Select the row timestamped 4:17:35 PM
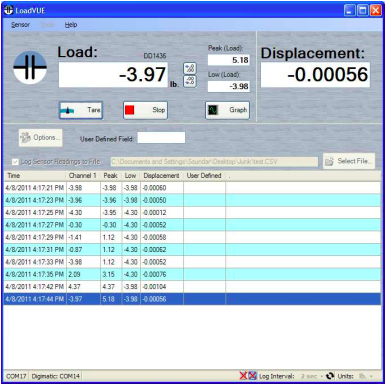 point(192,274)
